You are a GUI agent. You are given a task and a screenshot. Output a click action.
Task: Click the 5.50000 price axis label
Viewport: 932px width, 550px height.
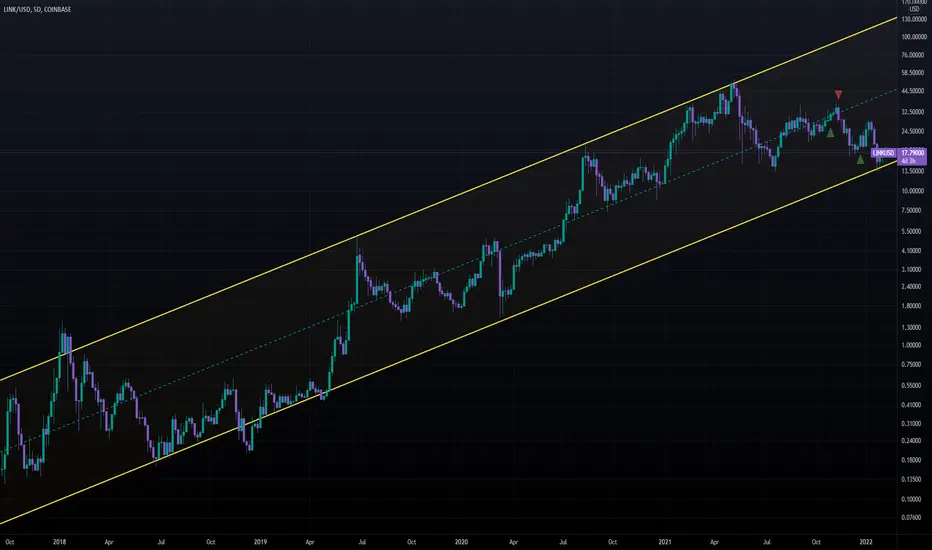pyautogui.click(x=912, y=231)
